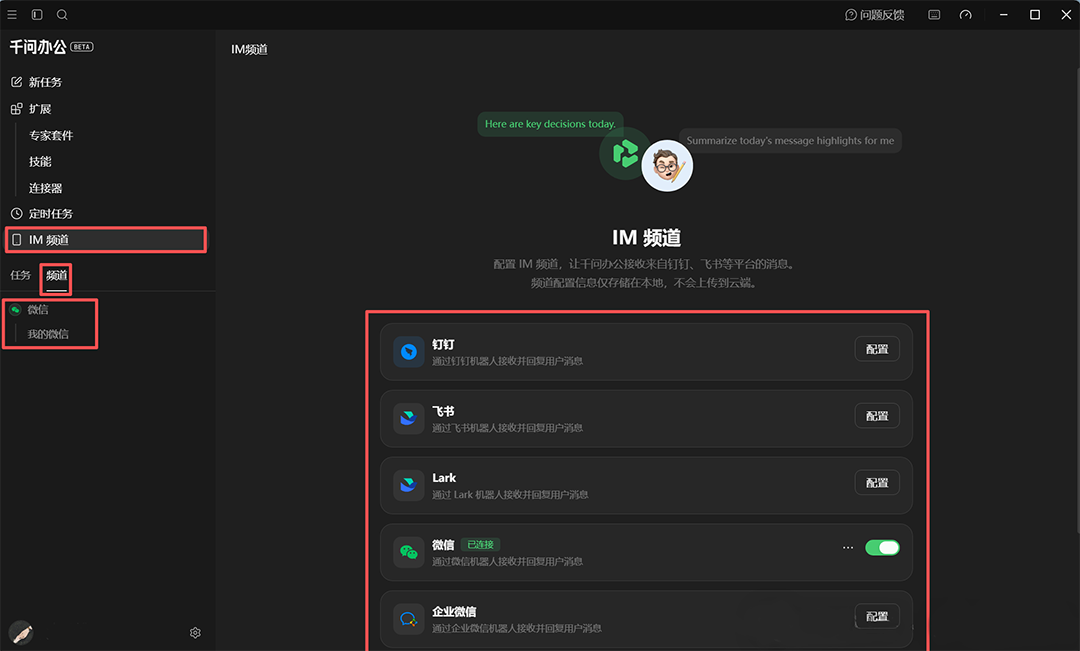
Task: Open 技能 in sidebar
Action: (x=40, y=162)
